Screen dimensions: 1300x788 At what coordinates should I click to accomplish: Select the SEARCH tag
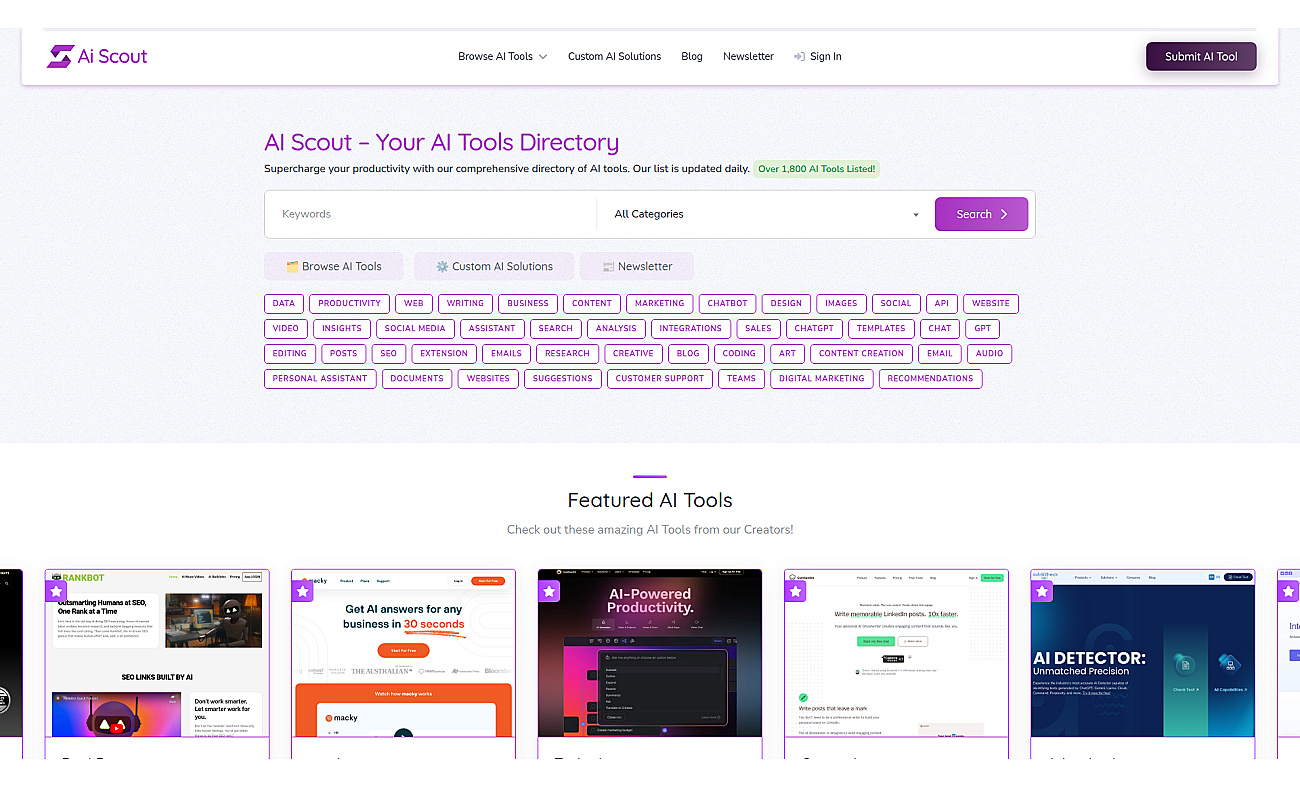pos(556,328)
